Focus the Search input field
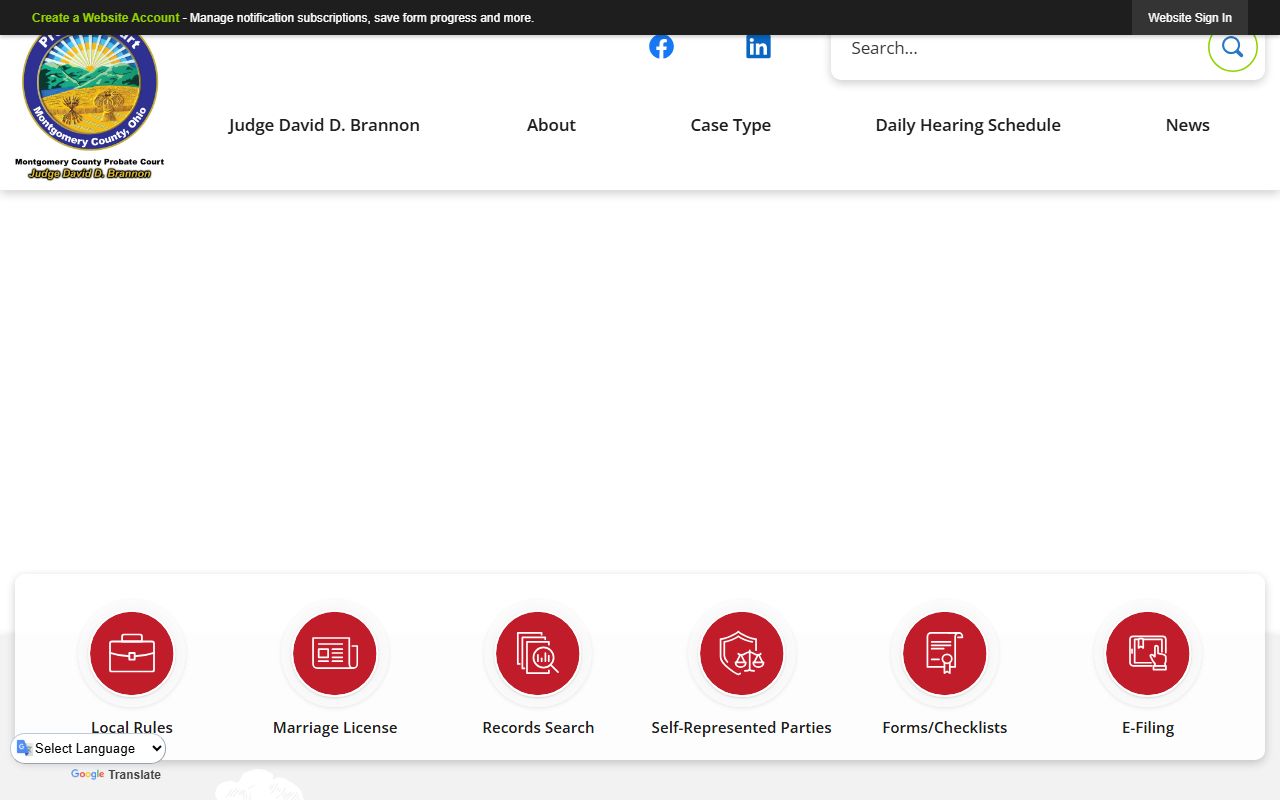Screen dimensions: 1280x800 click(x=1015, y=48)
